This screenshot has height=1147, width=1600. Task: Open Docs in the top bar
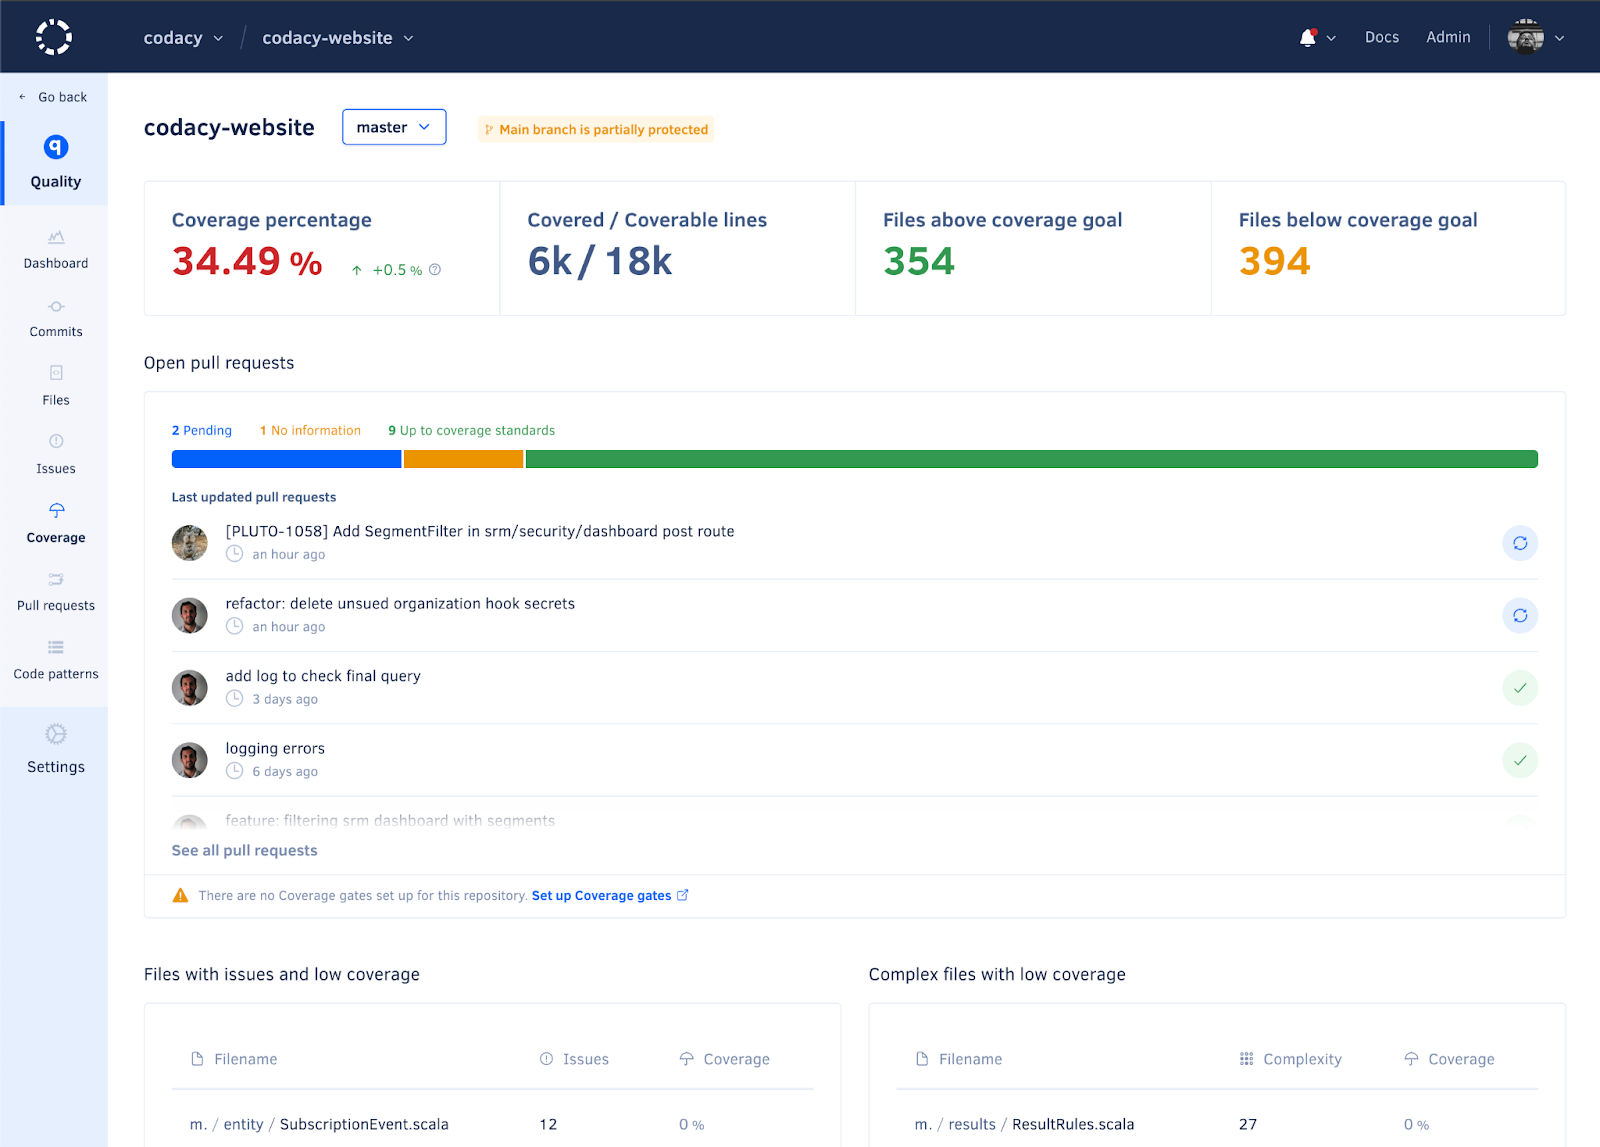tap(1382, 37)
